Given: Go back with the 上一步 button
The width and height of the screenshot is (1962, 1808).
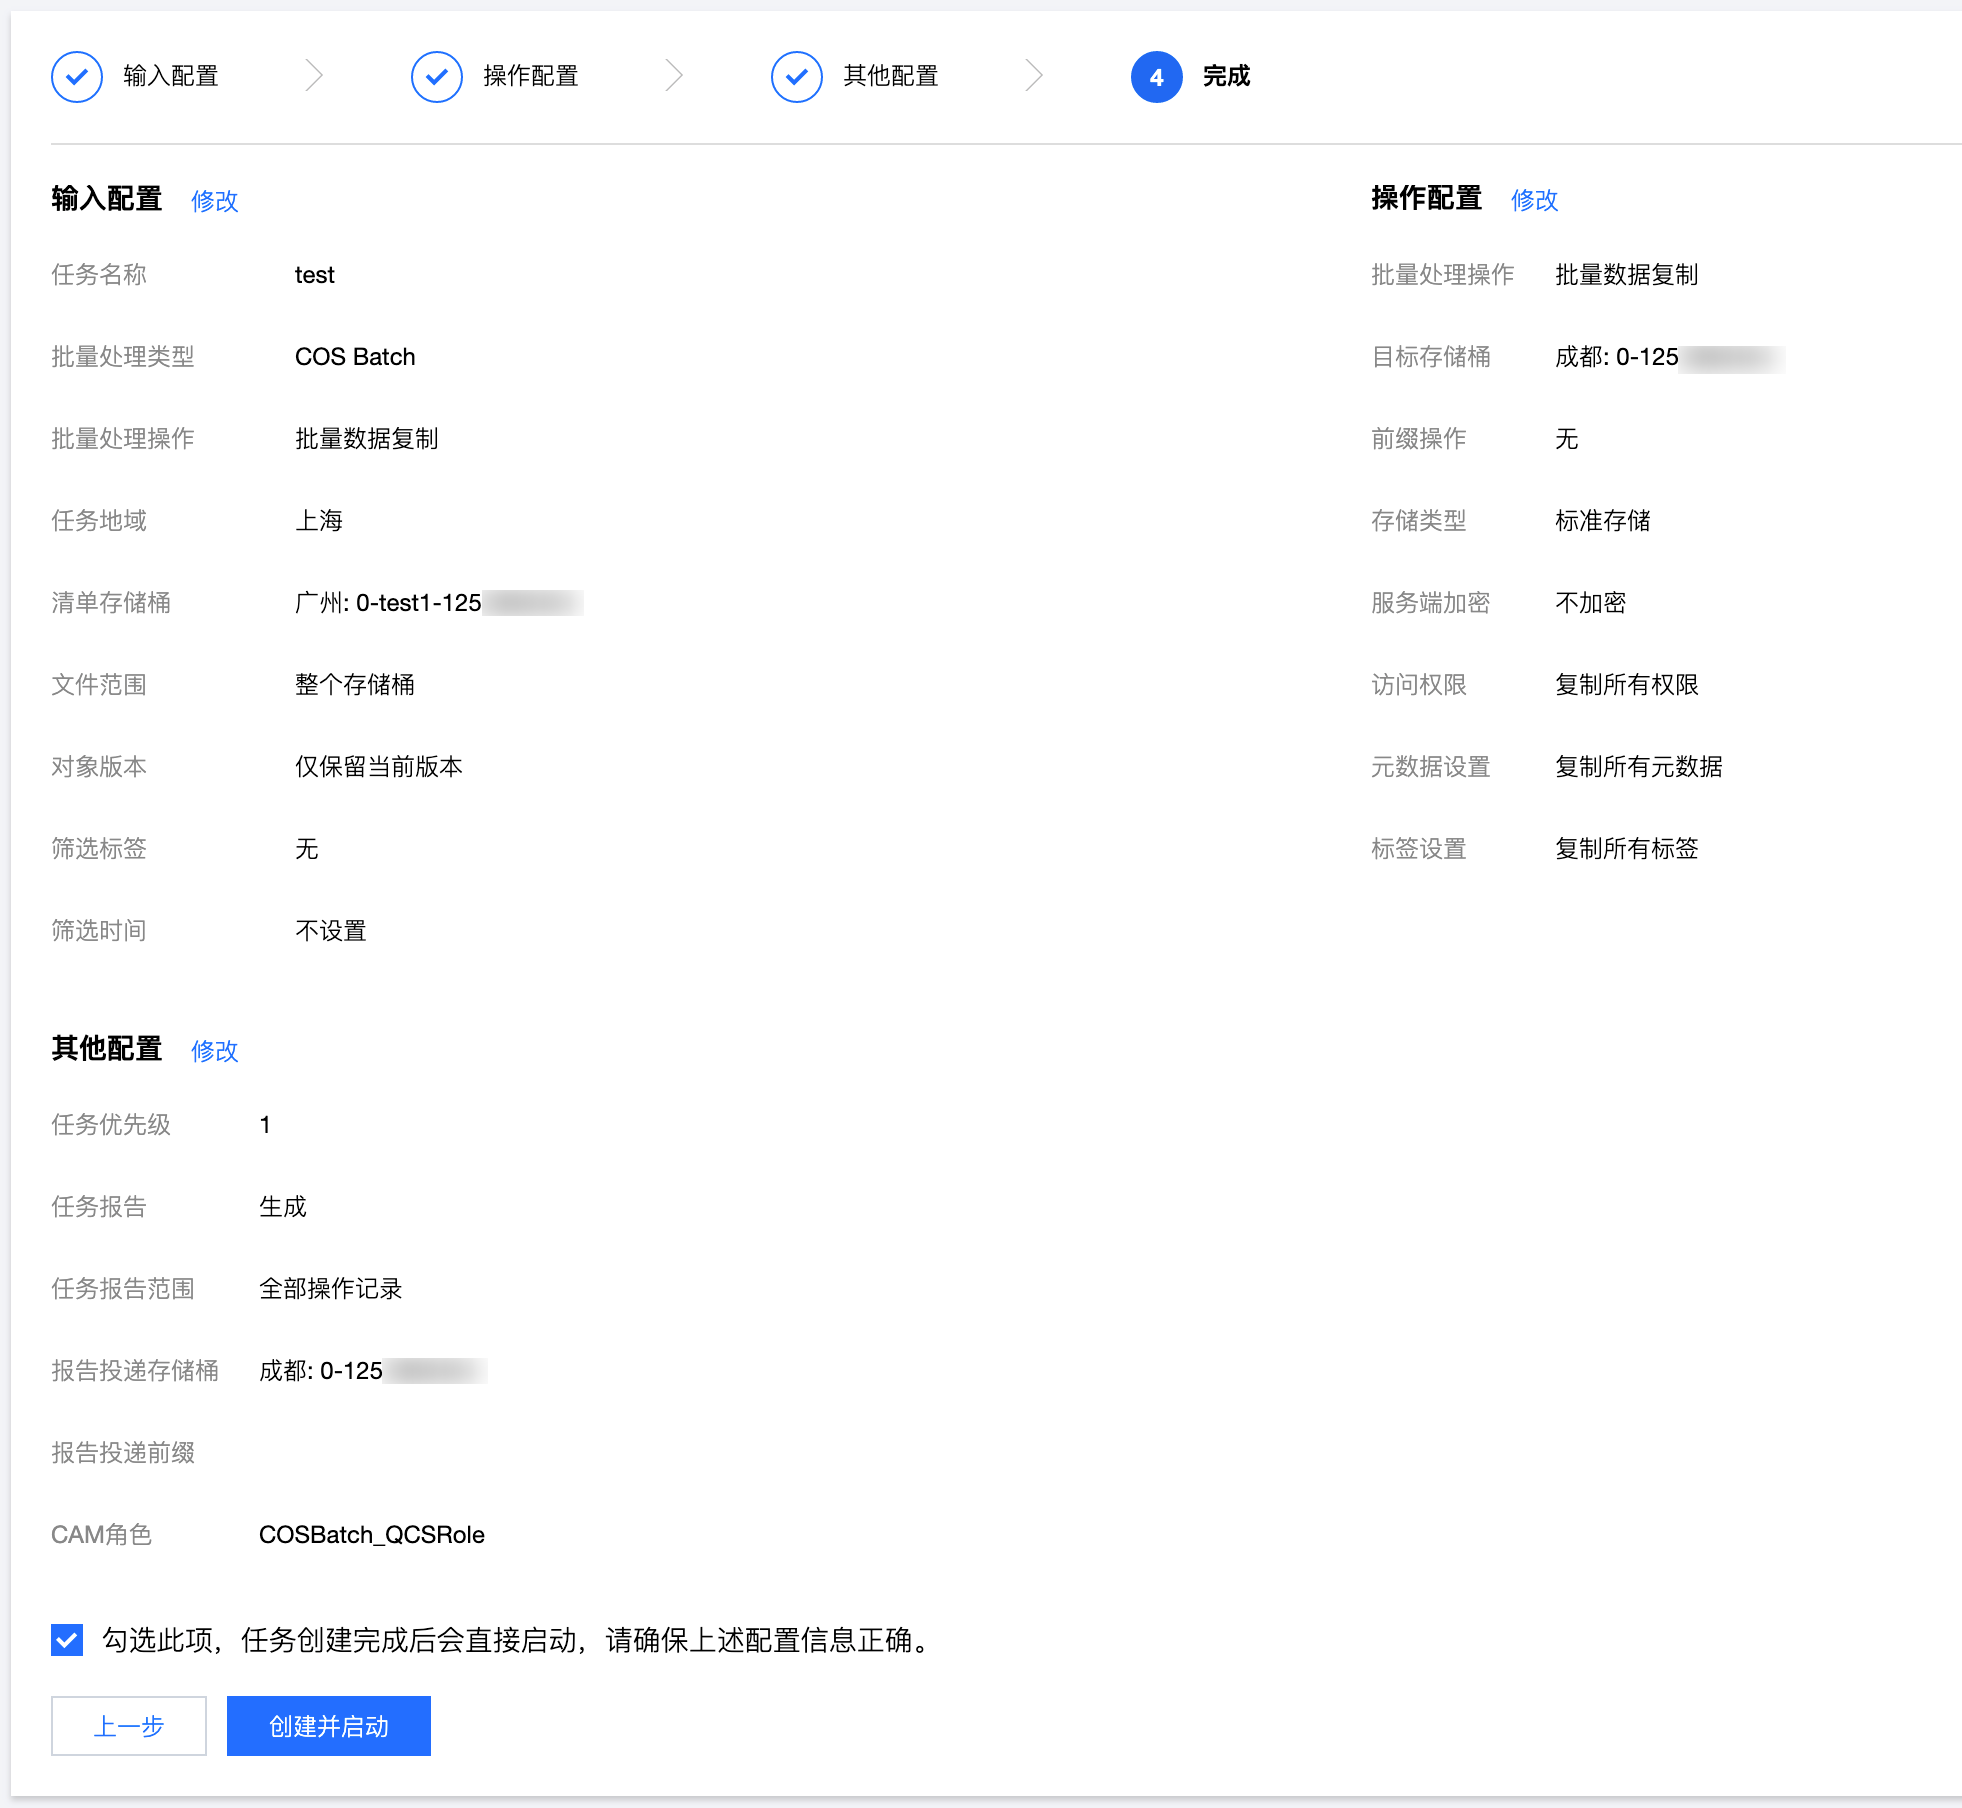Looking at the screenshot, I should (129, 1726).
